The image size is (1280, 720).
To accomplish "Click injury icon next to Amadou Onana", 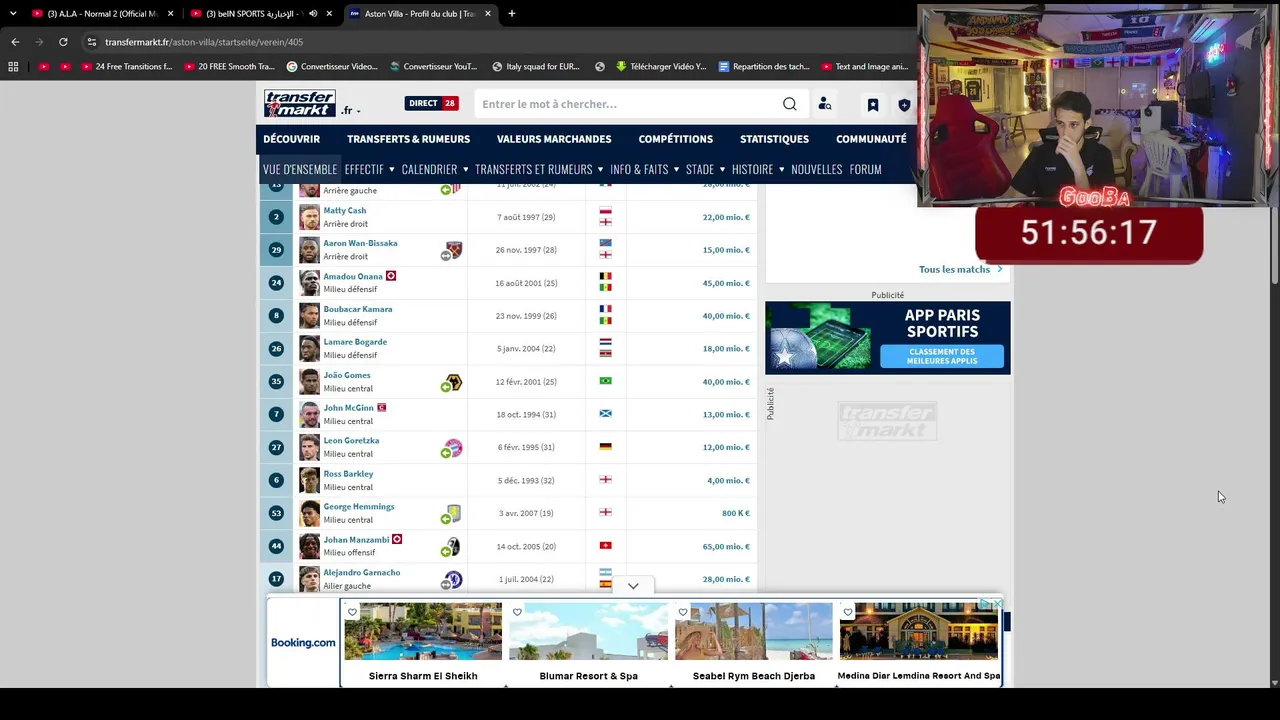I will [391, 276].
